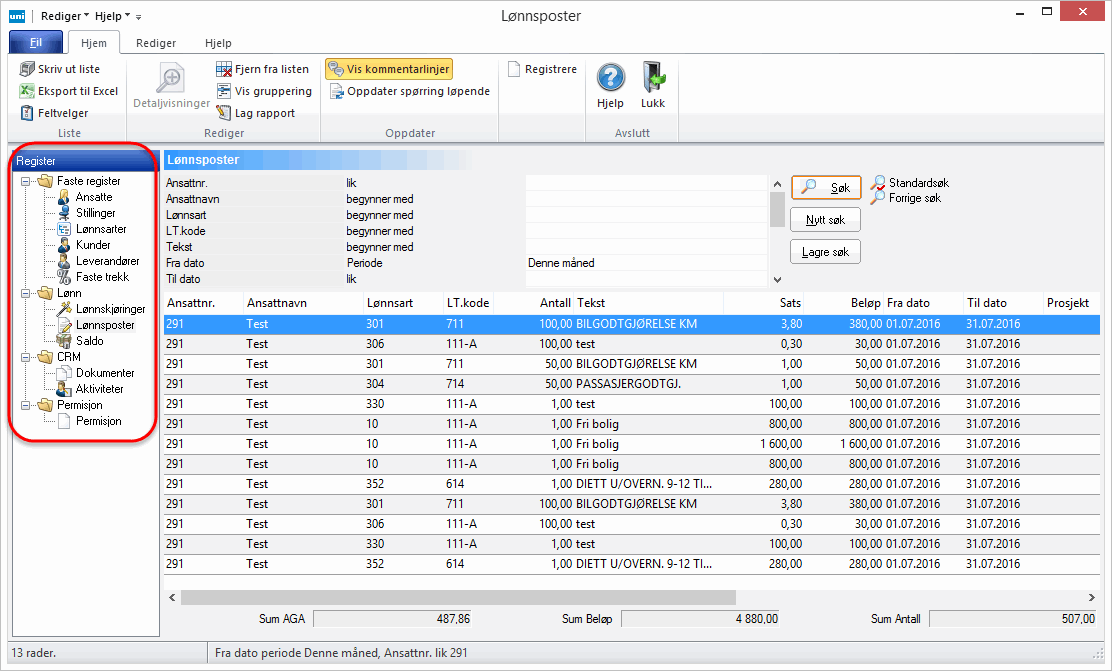Open Hjelp with the question mark icon
The width and height of the screenshot is (1112, 671).
click(610, 79)
